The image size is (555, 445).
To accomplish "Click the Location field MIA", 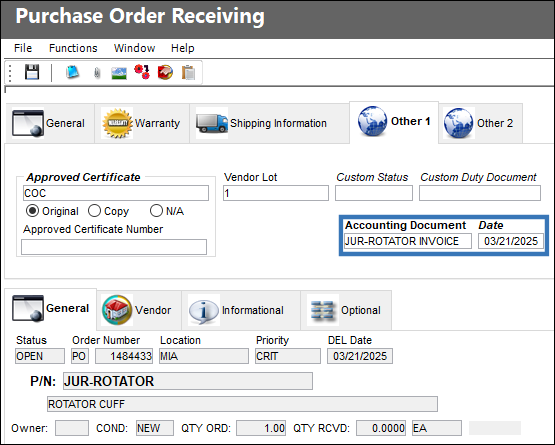I will pos(204,356).
